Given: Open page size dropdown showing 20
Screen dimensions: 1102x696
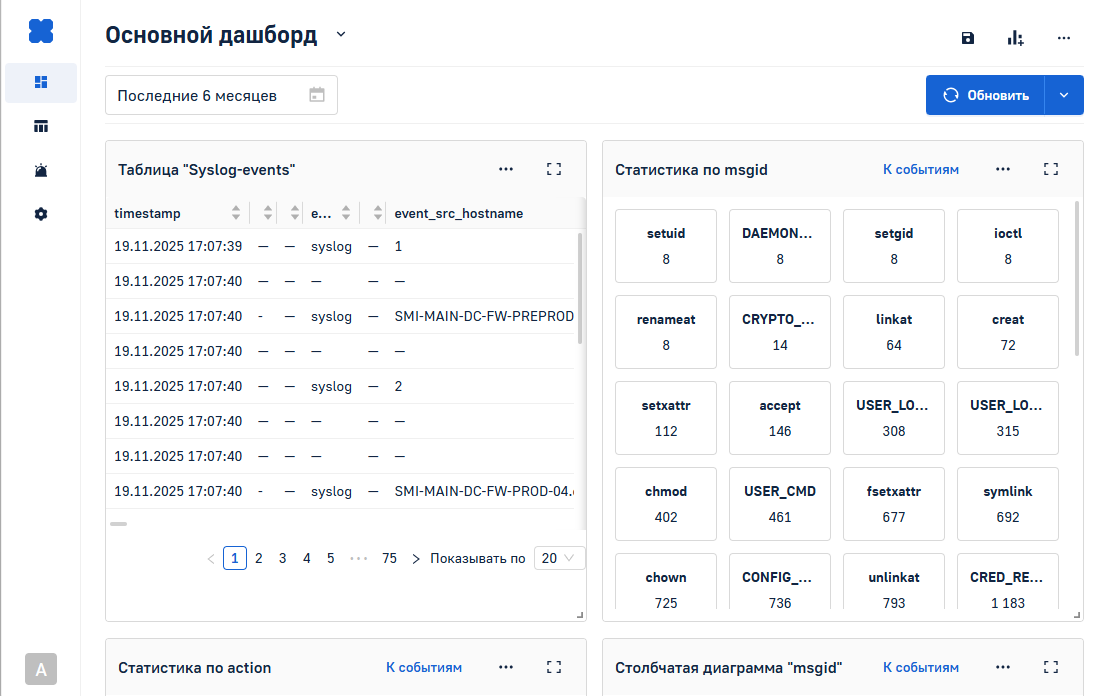Looking at the screenshot, I should [x=559, y=558].
